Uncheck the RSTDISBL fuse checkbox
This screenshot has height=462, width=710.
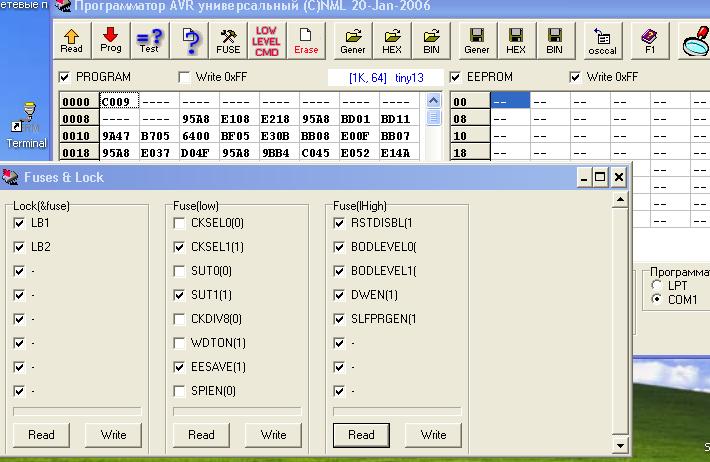(339, 222)
